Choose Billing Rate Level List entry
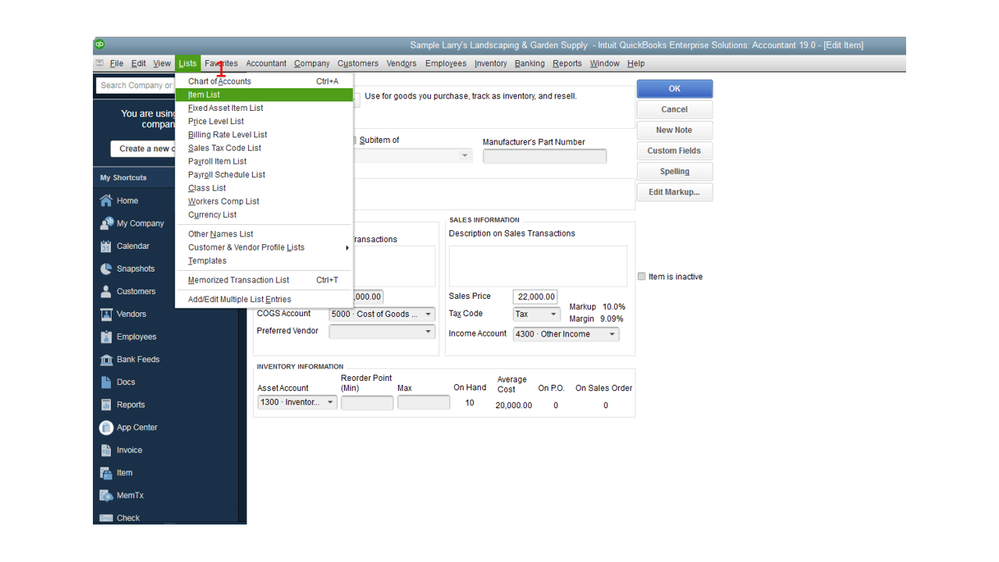The image size is (999, 562). tap(263, 134)
